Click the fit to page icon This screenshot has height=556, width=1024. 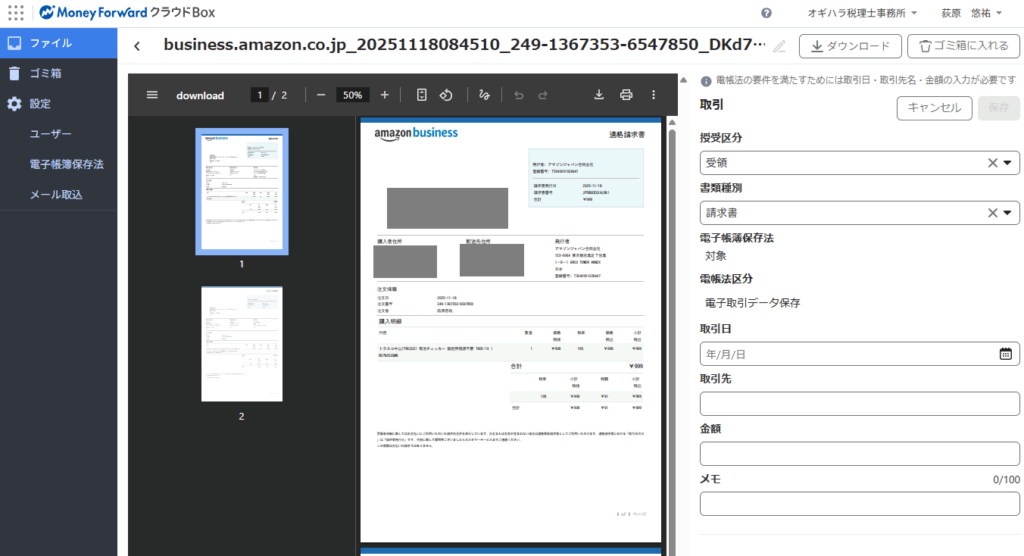422,95
